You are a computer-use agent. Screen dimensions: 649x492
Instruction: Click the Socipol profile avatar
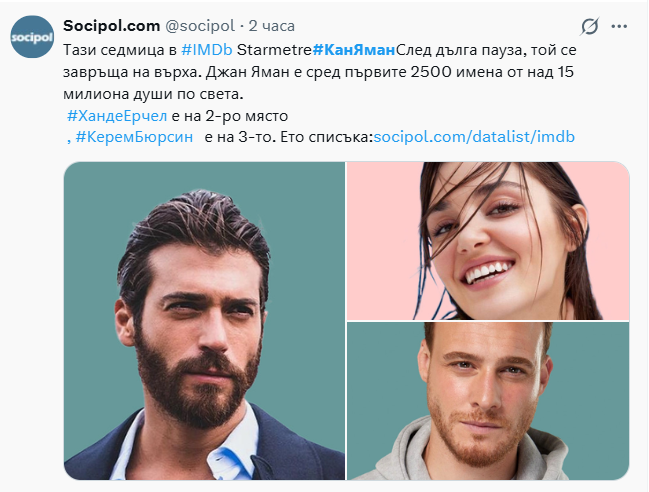32,37
